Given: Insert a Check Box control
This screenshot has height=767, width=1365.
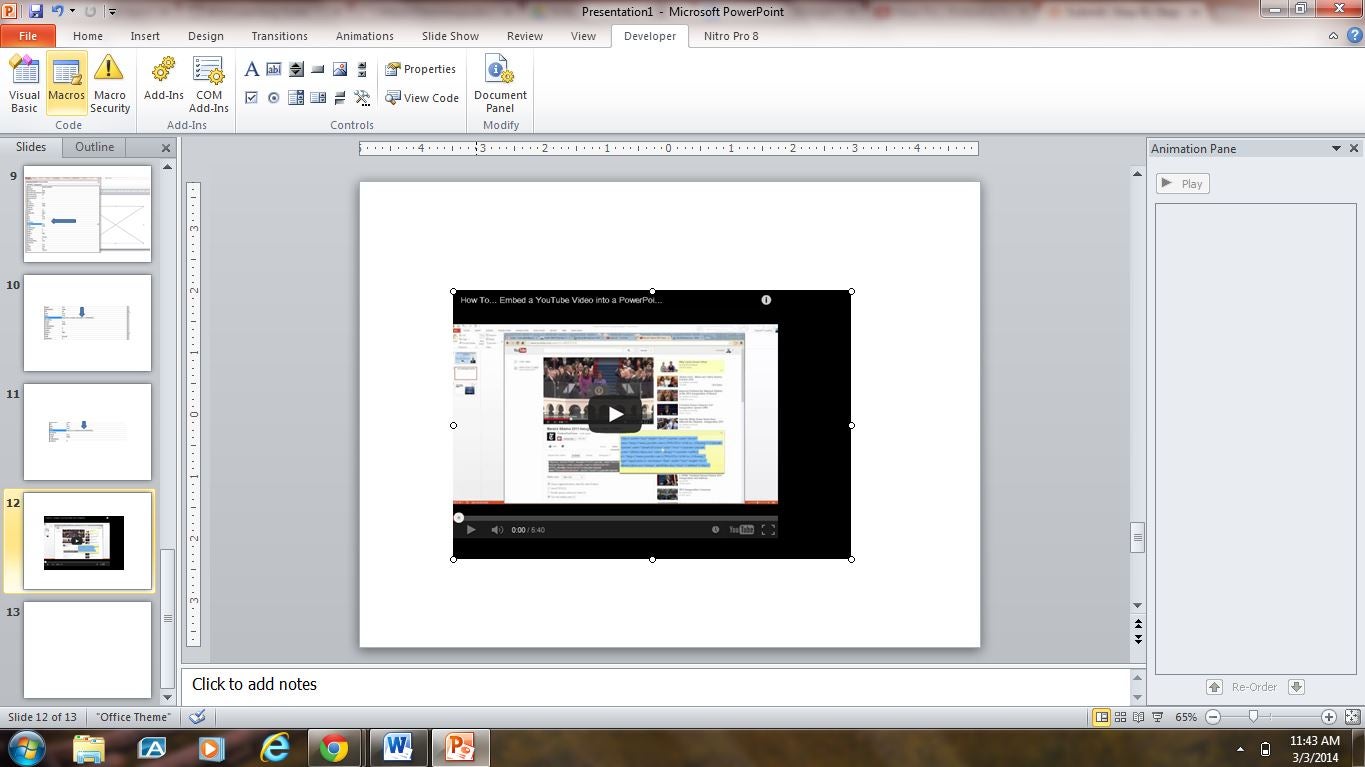Looking at the screenshot, I should (x=251, y=97).
